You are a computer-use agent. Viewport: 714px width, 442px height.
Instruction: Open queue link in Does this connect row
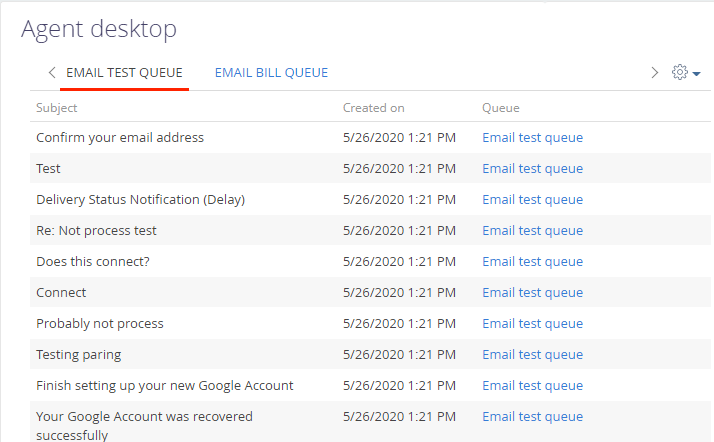532,261
